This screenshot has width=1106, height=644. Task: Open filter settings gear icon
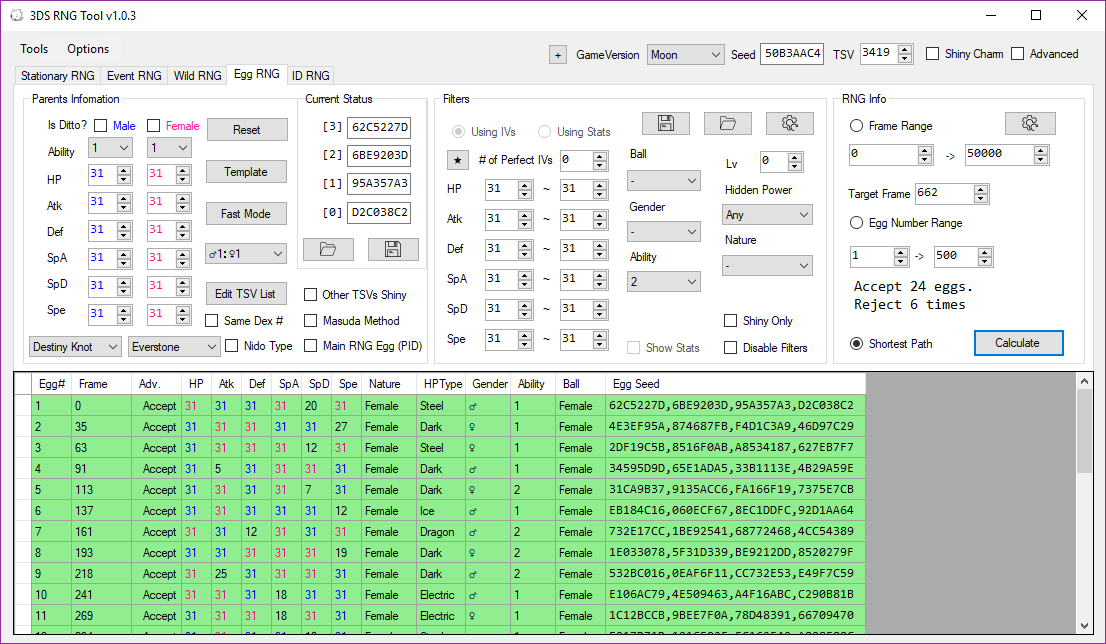(789, 123)
